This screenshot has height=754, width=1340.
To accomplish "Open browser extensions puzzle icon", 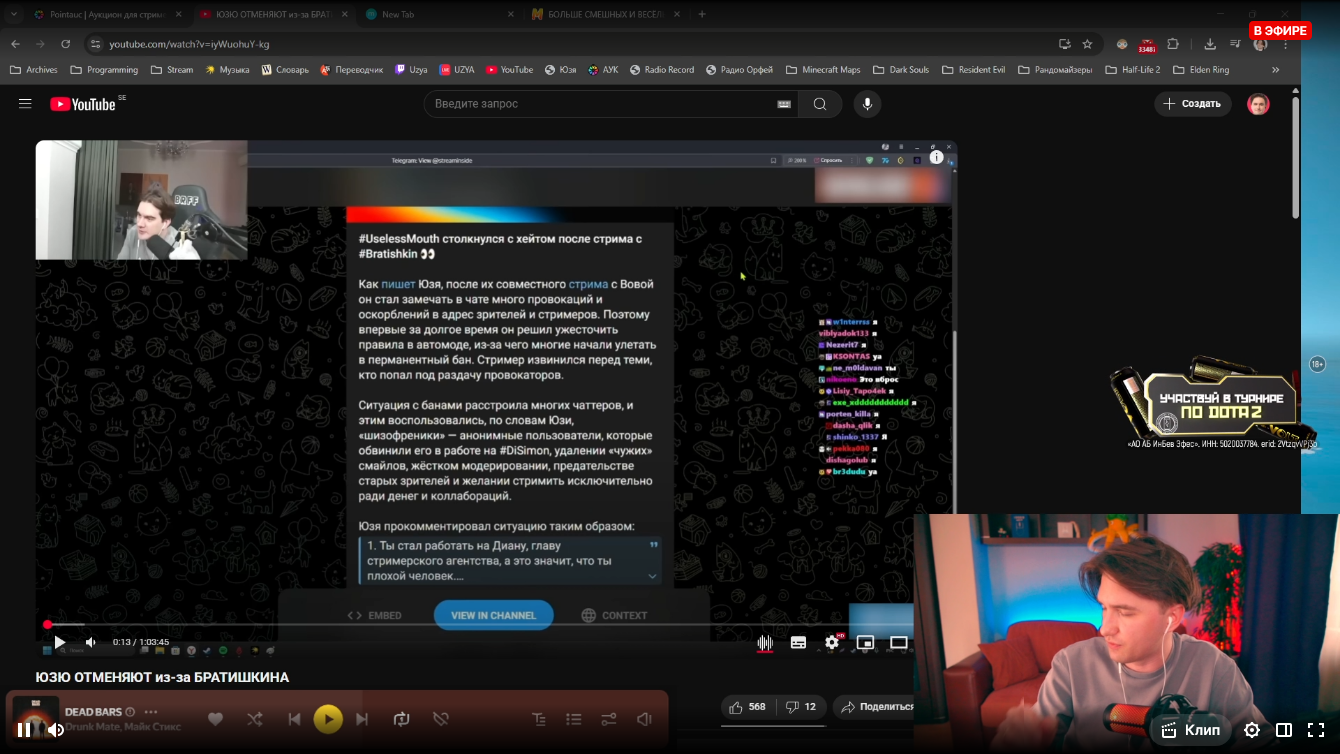I will tap(1173, 44).
